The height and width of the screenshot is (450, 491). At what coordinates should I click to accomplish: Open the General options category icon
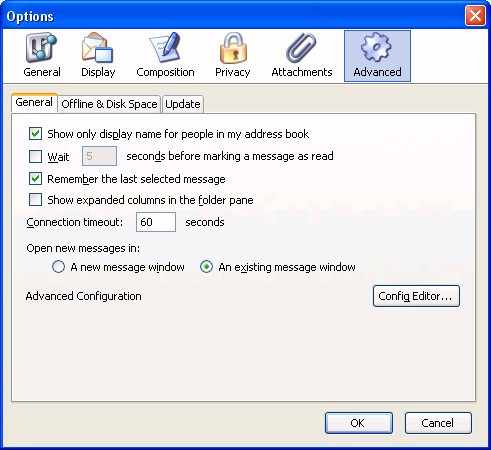[41, 47]
